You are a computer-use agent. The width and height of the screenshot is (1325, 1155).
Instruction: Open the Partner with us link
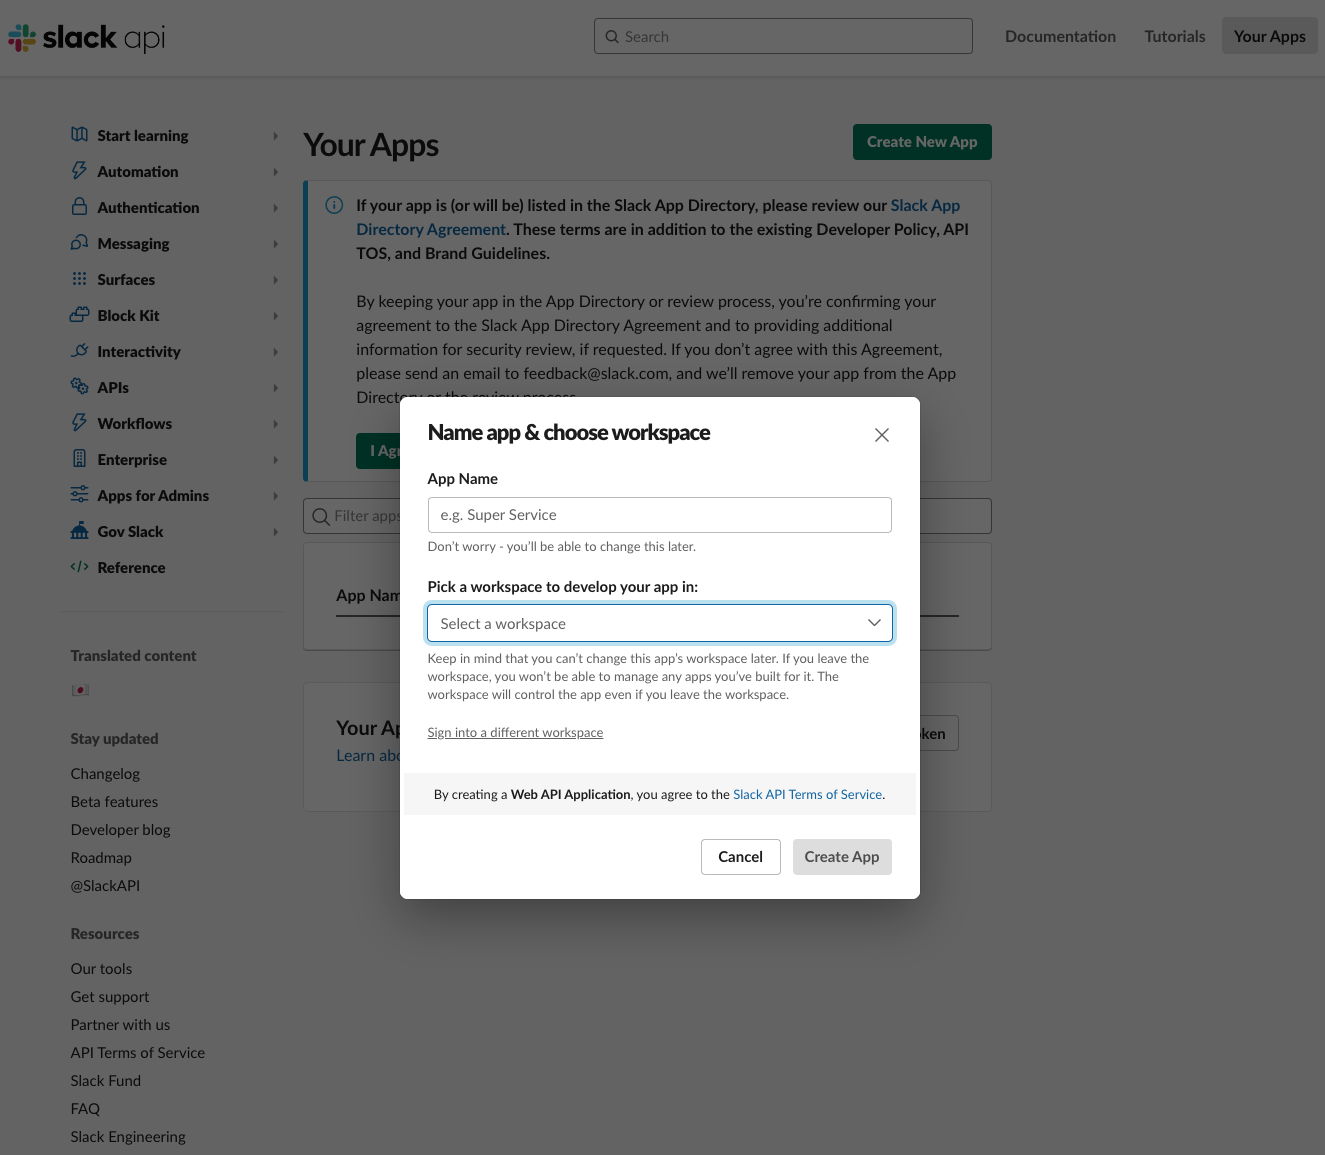(120, 1025)
